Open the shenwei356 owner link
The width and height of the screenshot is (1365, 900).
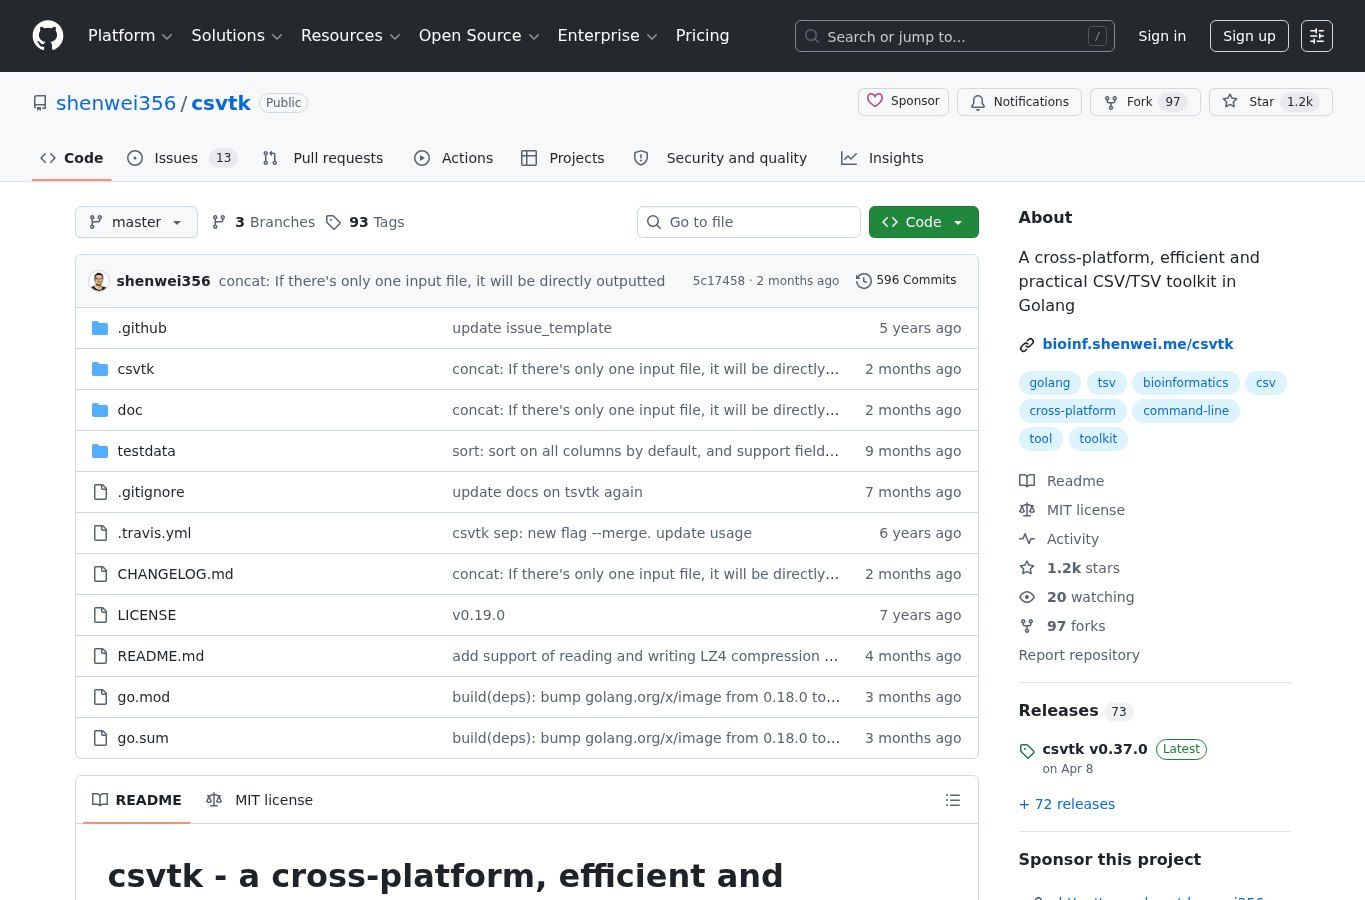pos(116,103)
